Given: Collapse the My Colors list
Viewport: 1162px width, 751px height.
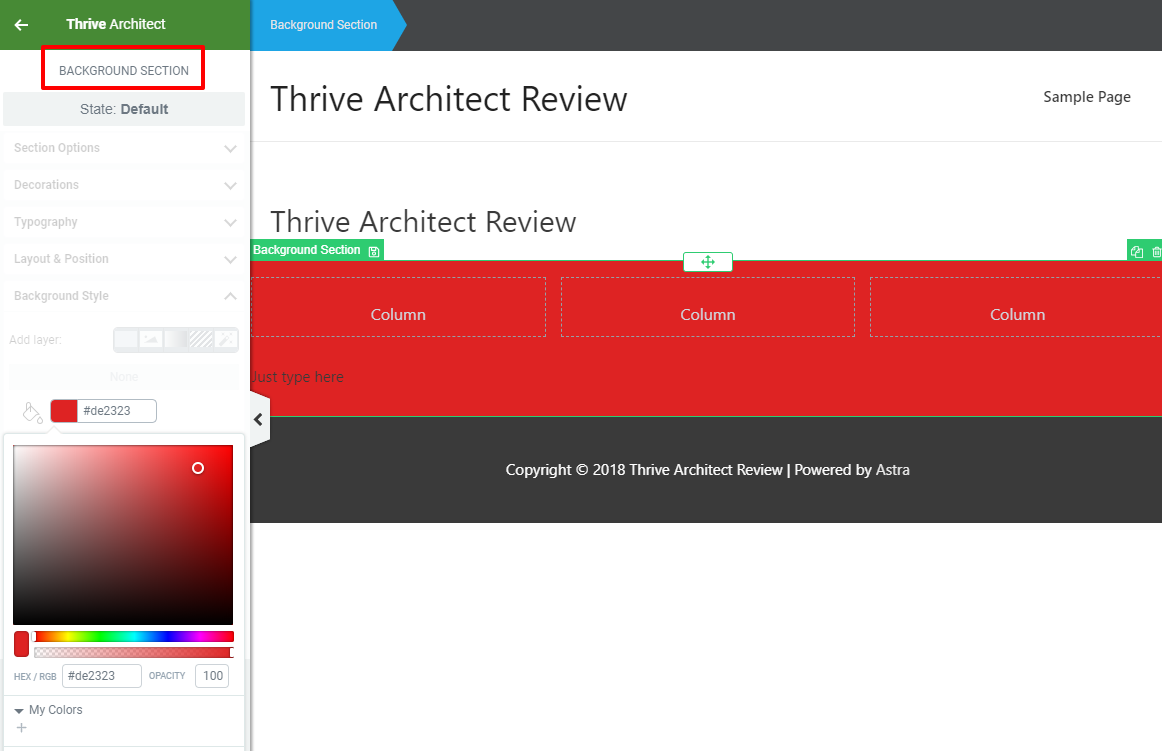Looking at the screenshot, I should [x=19, y=710].
